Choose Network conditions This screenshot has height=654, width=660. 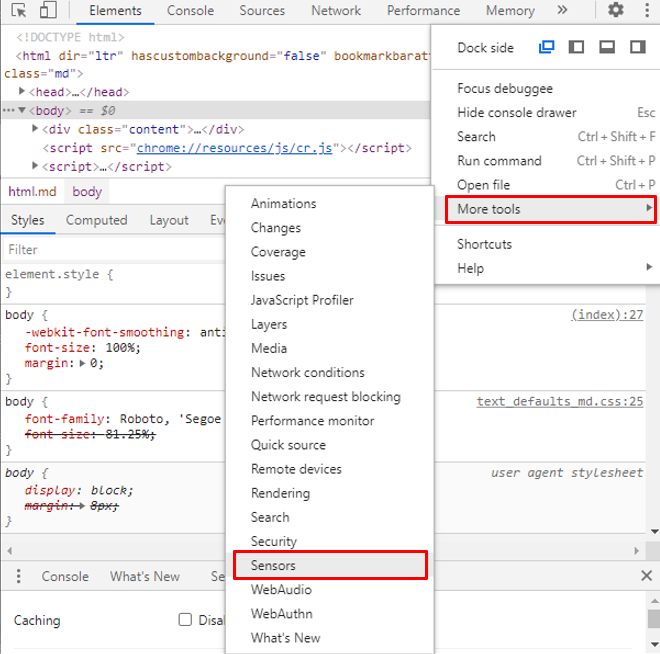[330, 372]
